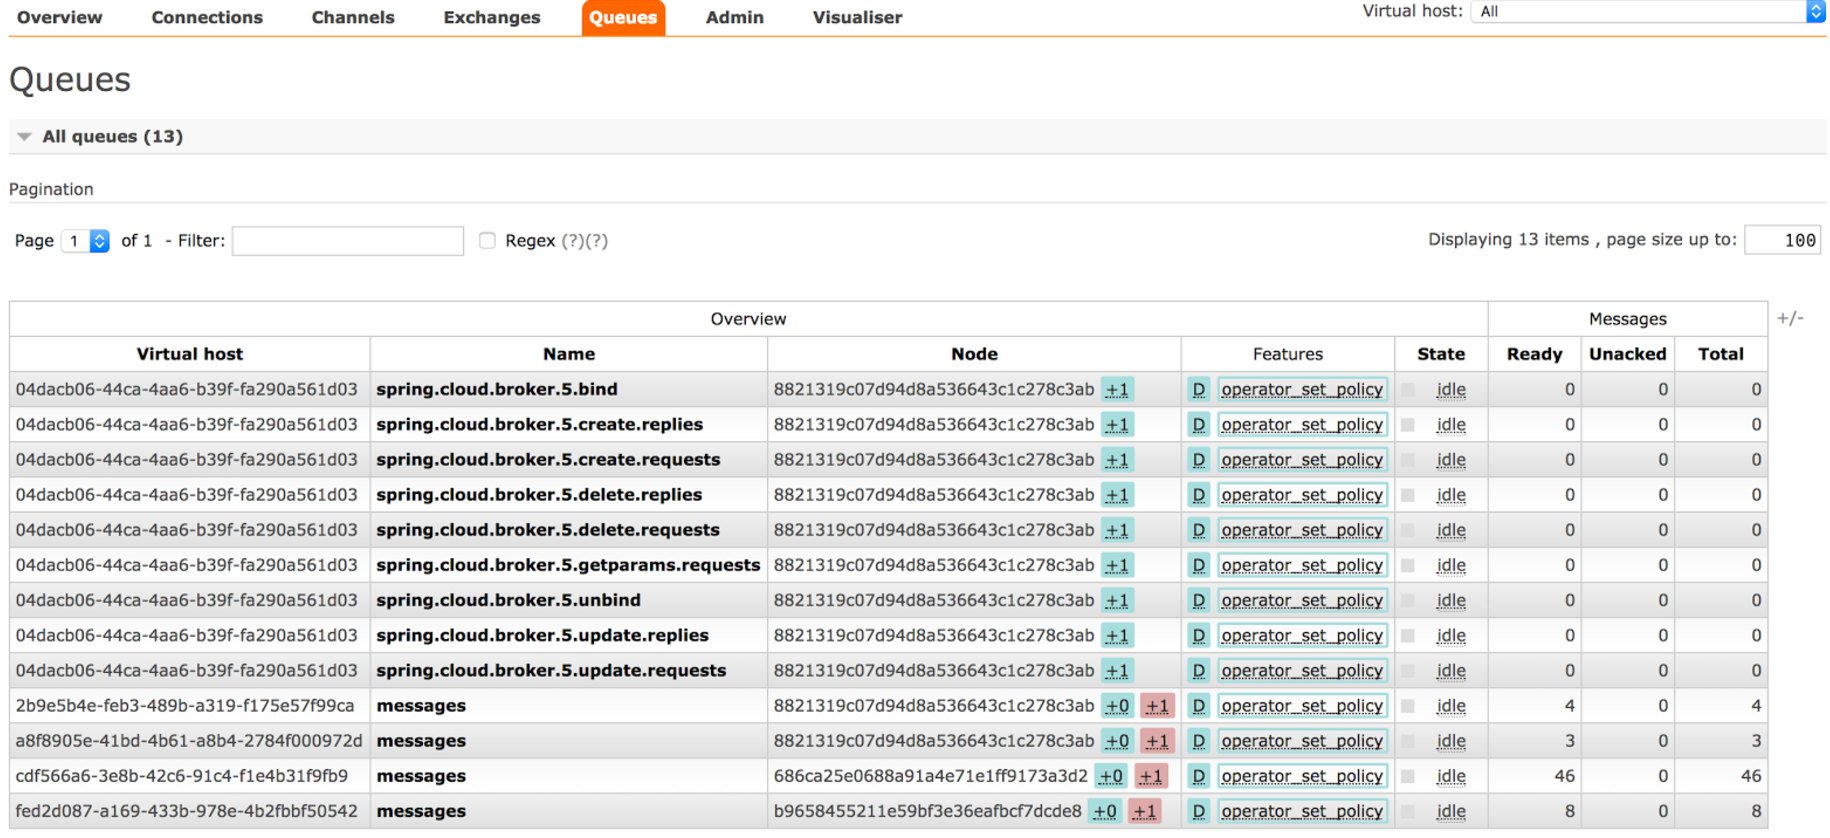Click the +/- column selector icon
The width and height of the screenshot is (1830, 838).
click(1789, 319)
